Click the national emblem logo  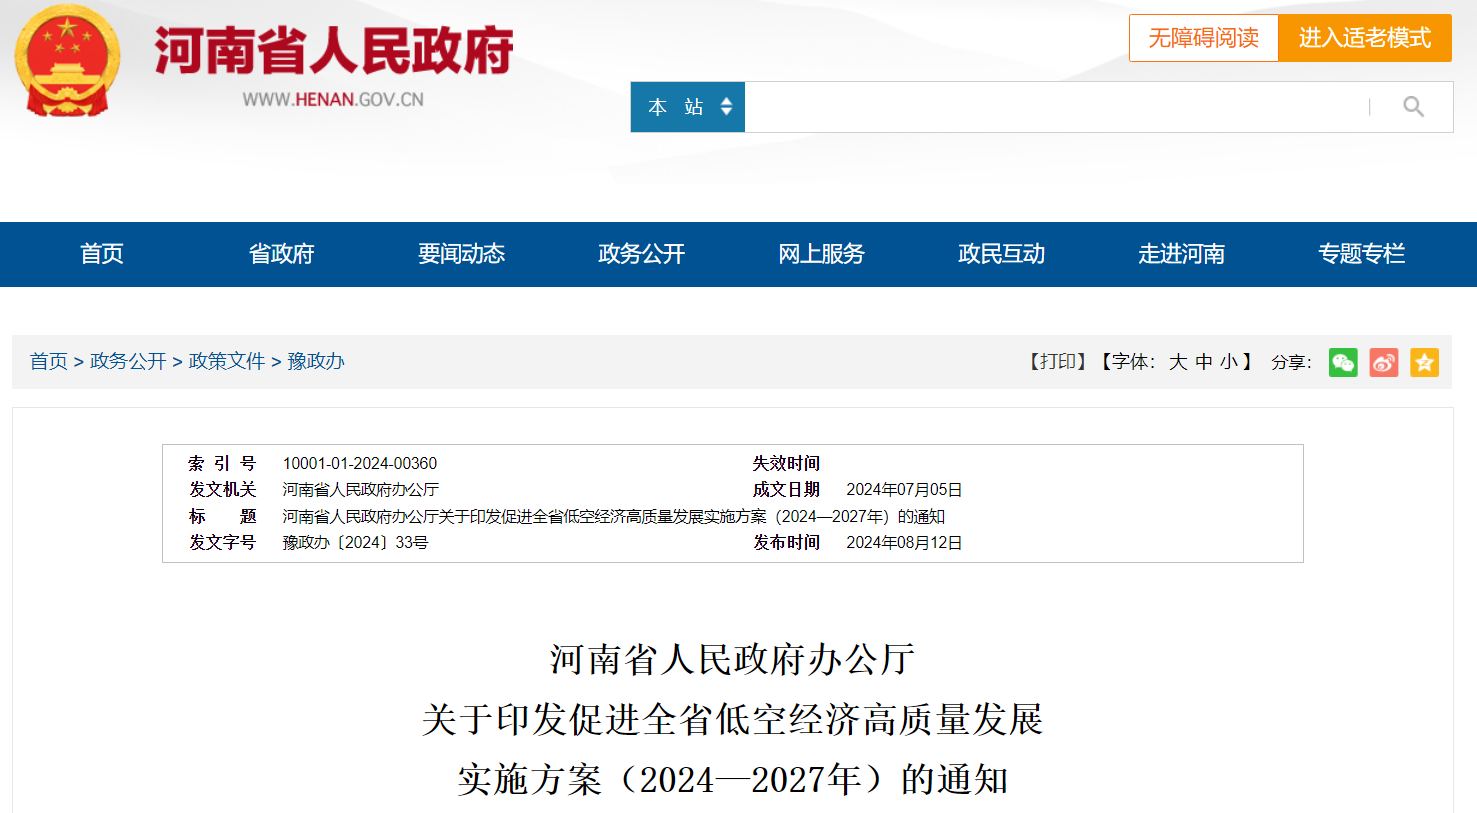point(67,62)
